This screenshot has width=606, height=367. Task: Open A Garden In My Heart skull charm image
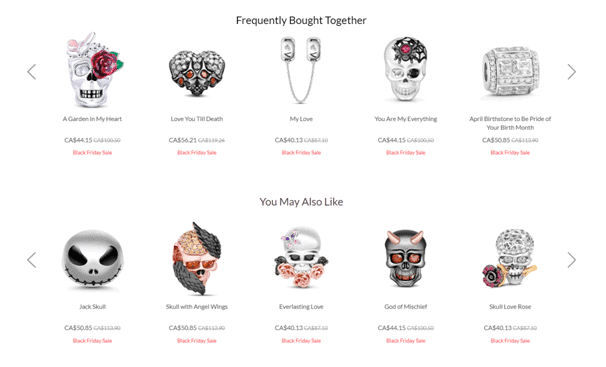pos(93,70)
